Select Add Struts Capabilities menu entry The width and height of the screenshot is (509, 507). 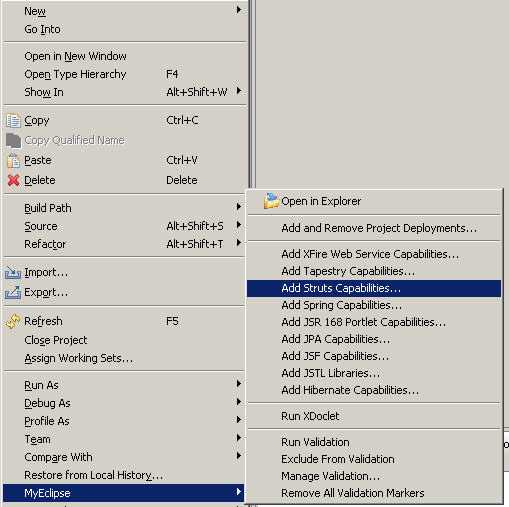(374, 288)
